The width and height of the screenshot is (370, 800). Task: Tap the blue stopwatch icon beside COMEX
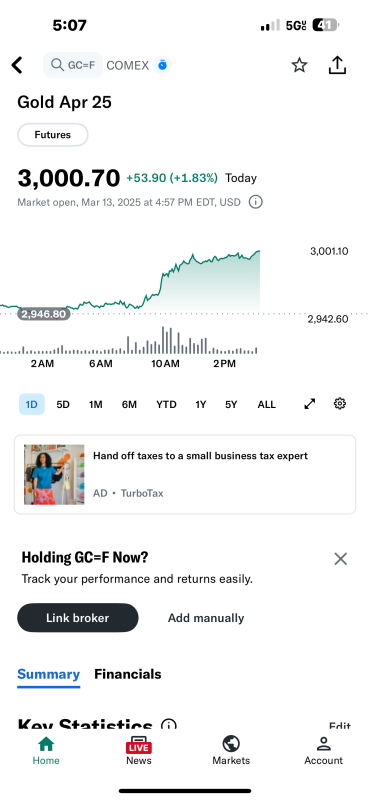click(x=162, y=65)
